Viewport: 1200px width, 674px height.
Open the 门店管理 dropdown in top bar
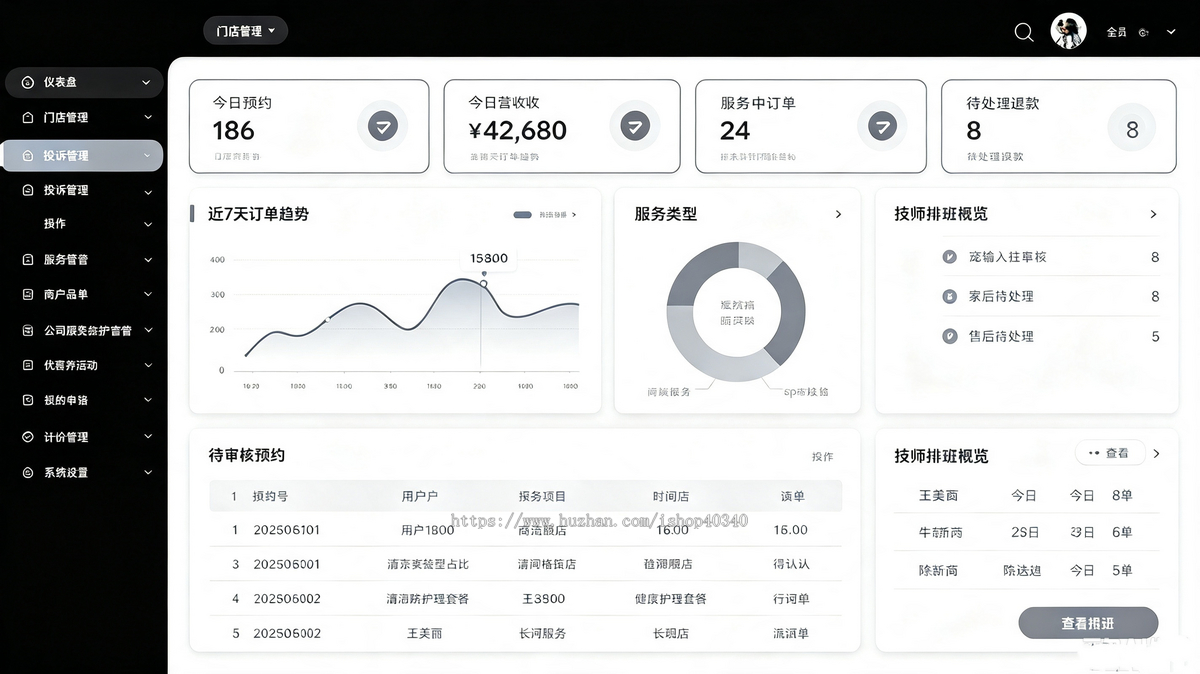pos(245,31)
